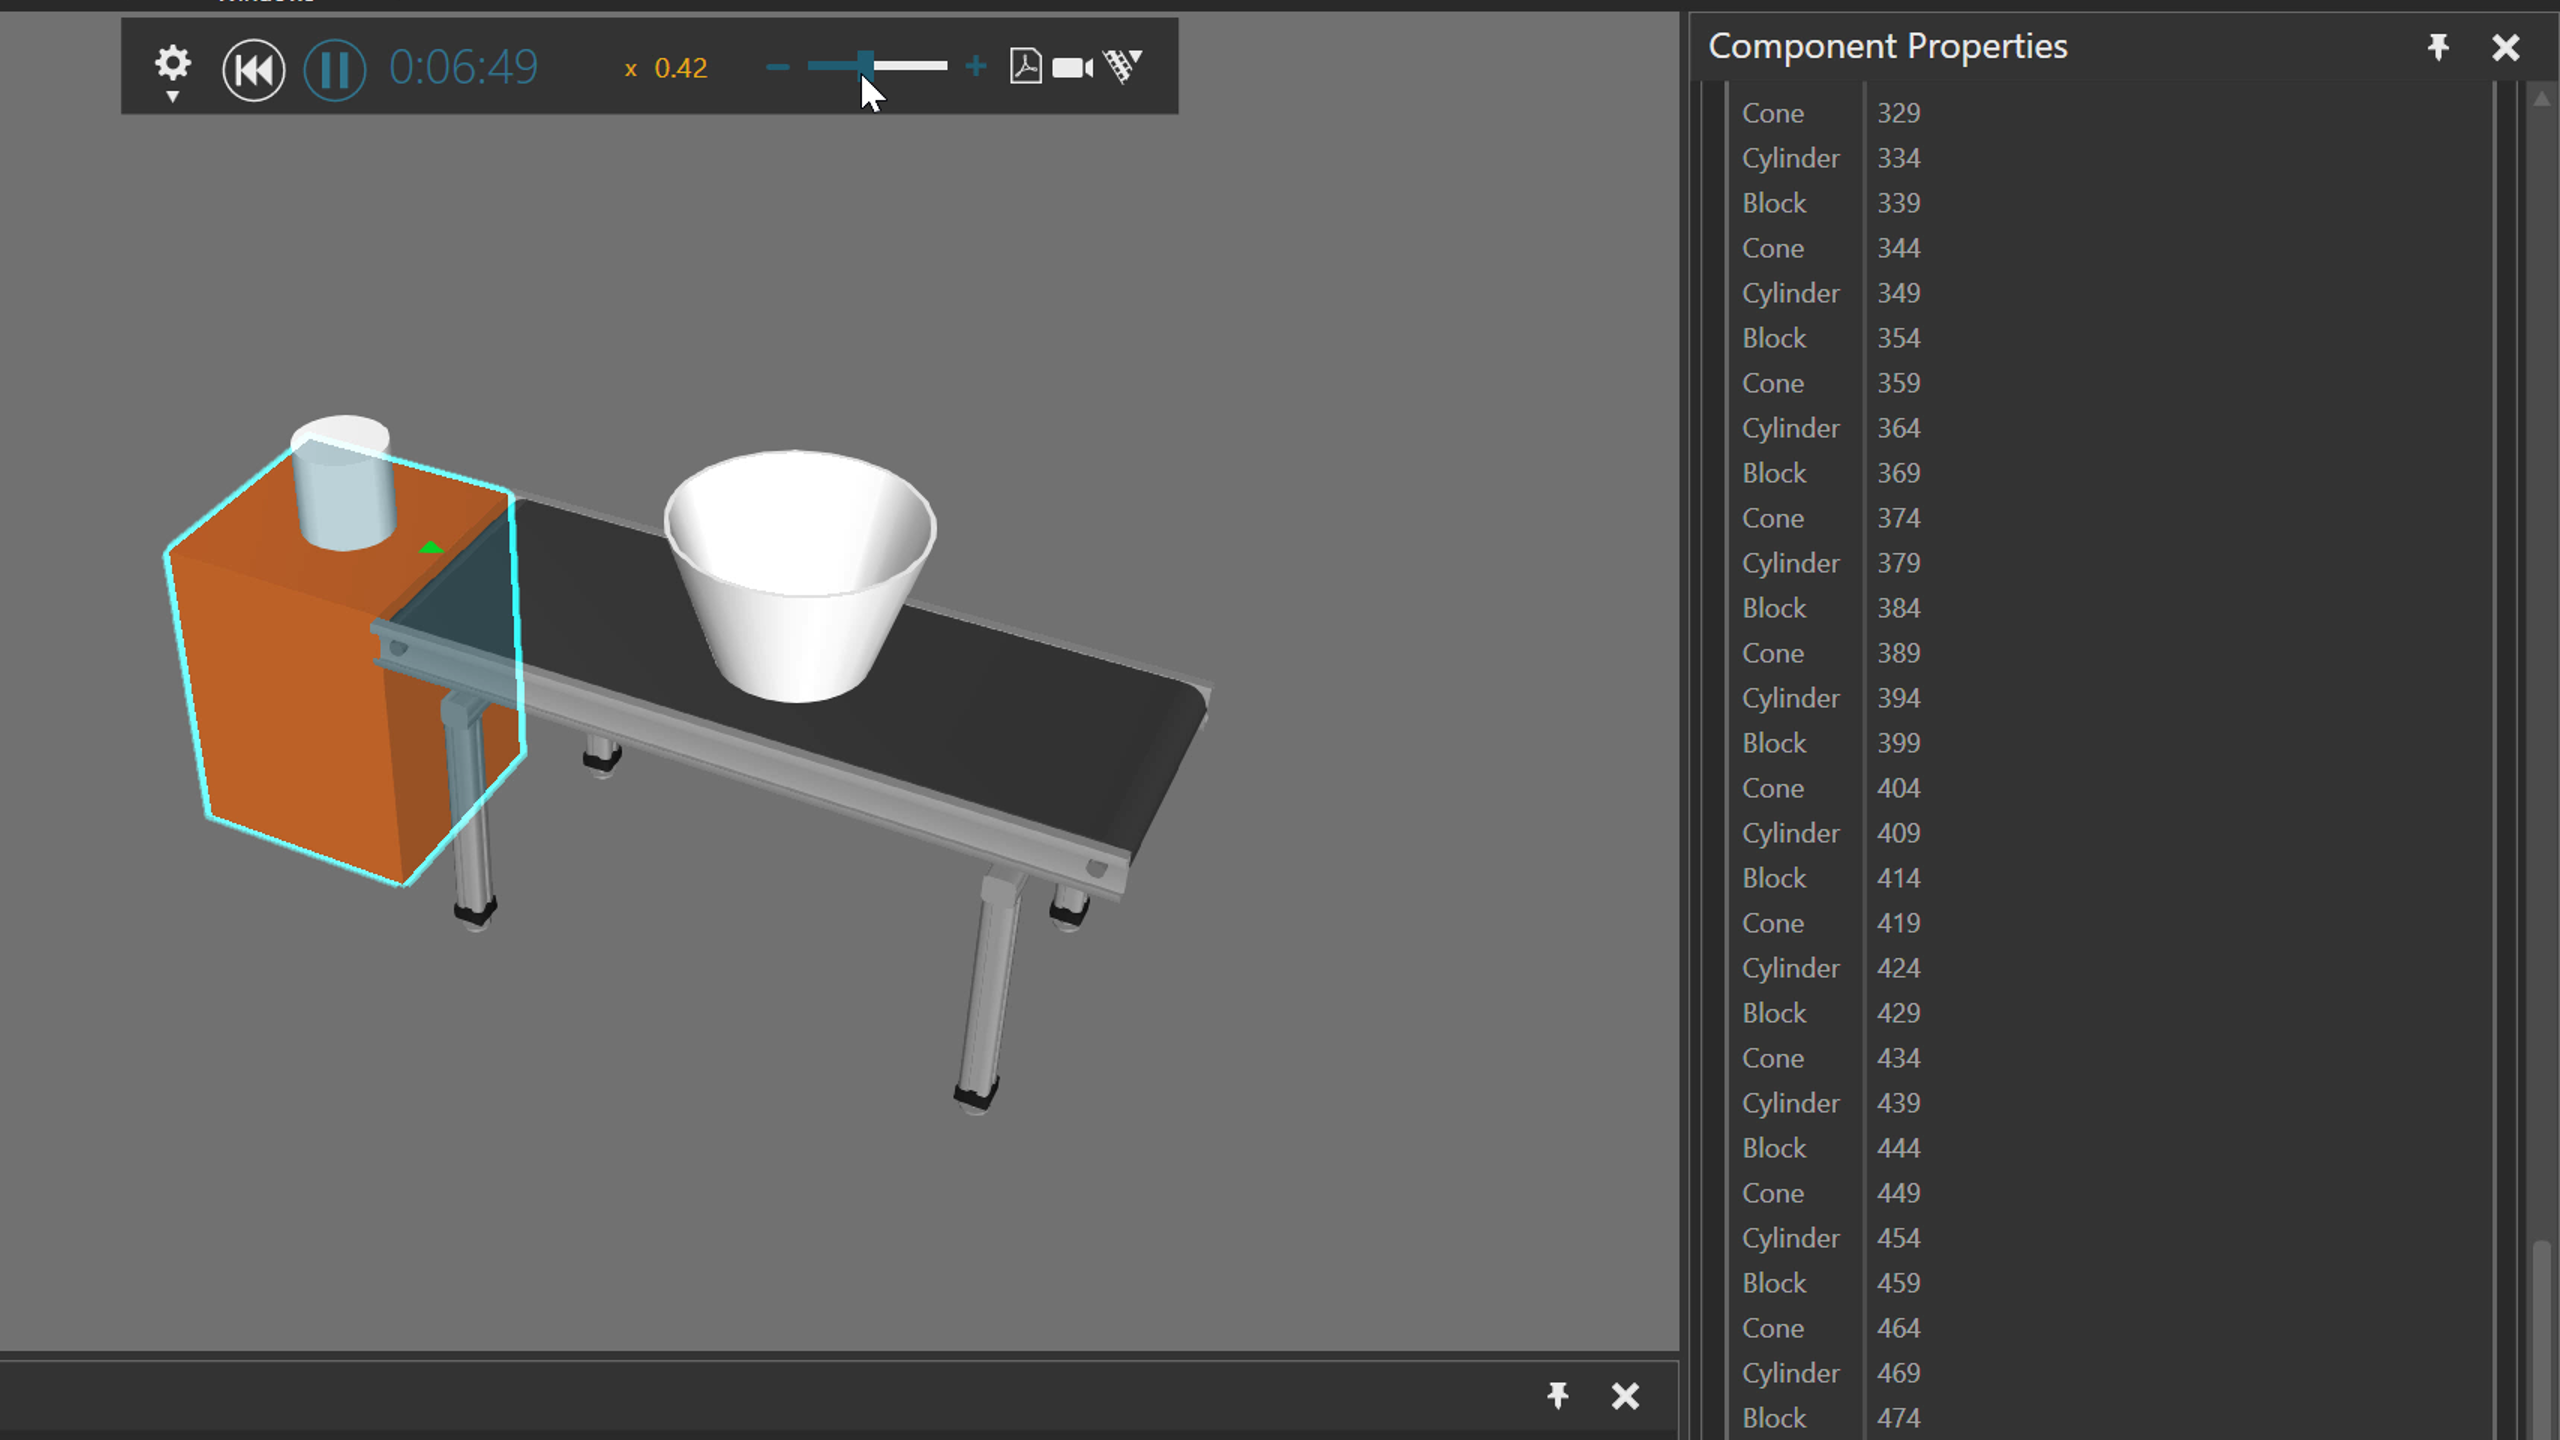Decrease simulation speed with minus icon
The height and width of the screenshot is (1440, 2560).
[778, 67]
